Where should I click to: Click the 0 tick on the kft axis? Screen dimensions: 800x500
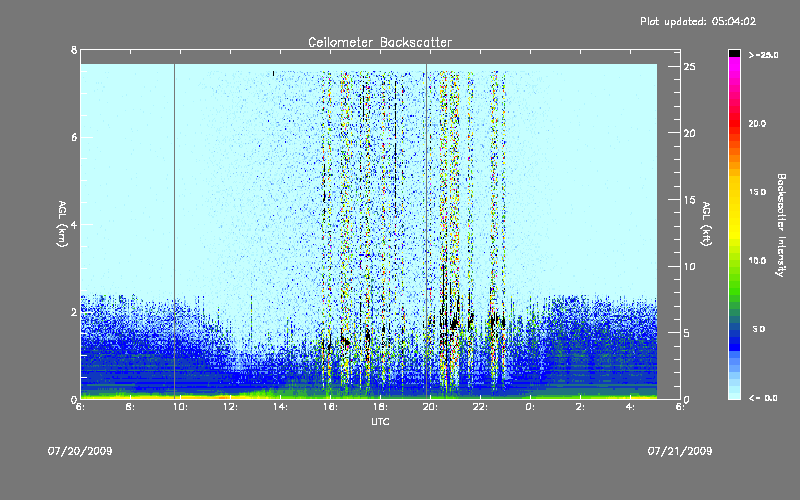tap(687, 399)
